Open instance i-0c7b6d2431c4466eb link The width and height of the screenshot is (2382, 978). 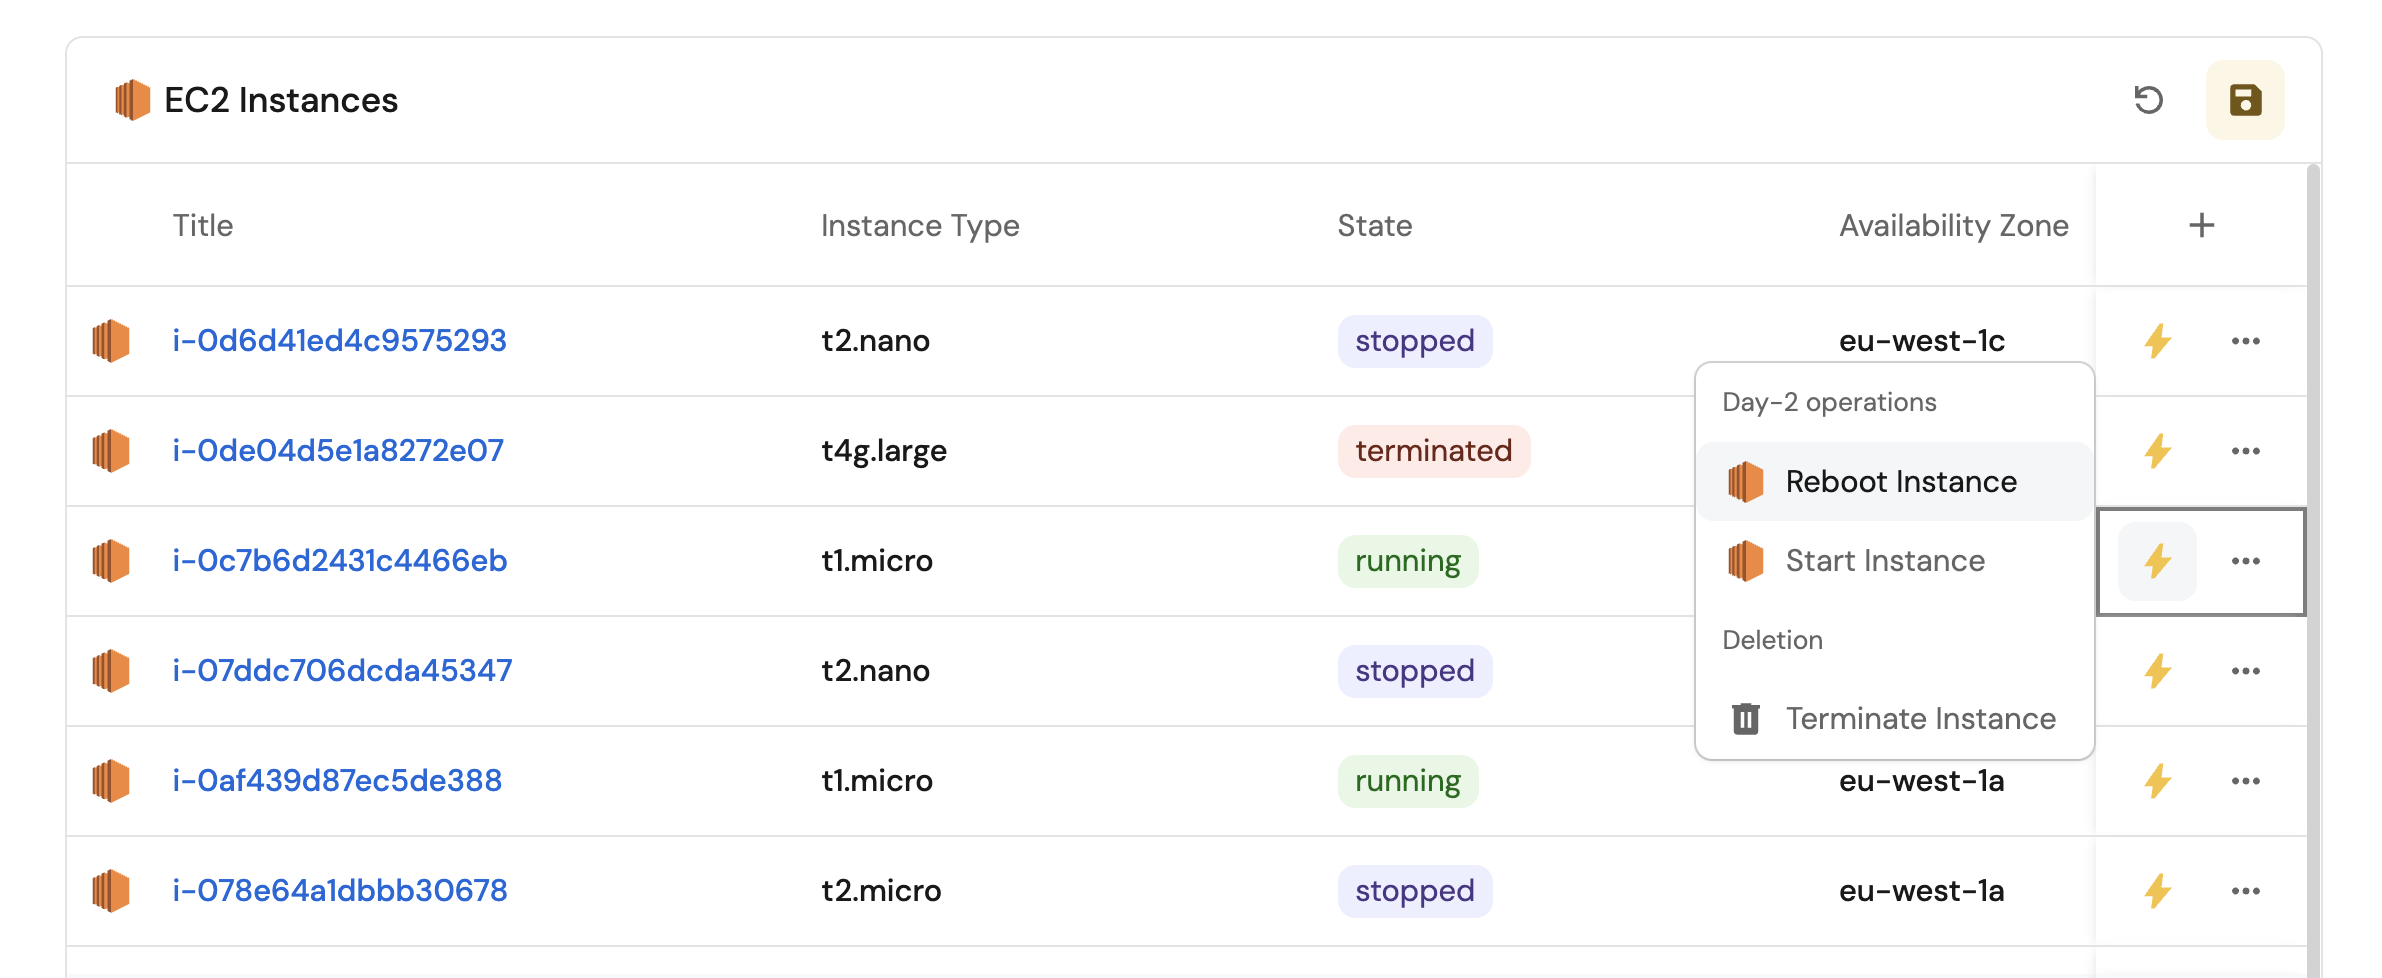pos(340,561)
